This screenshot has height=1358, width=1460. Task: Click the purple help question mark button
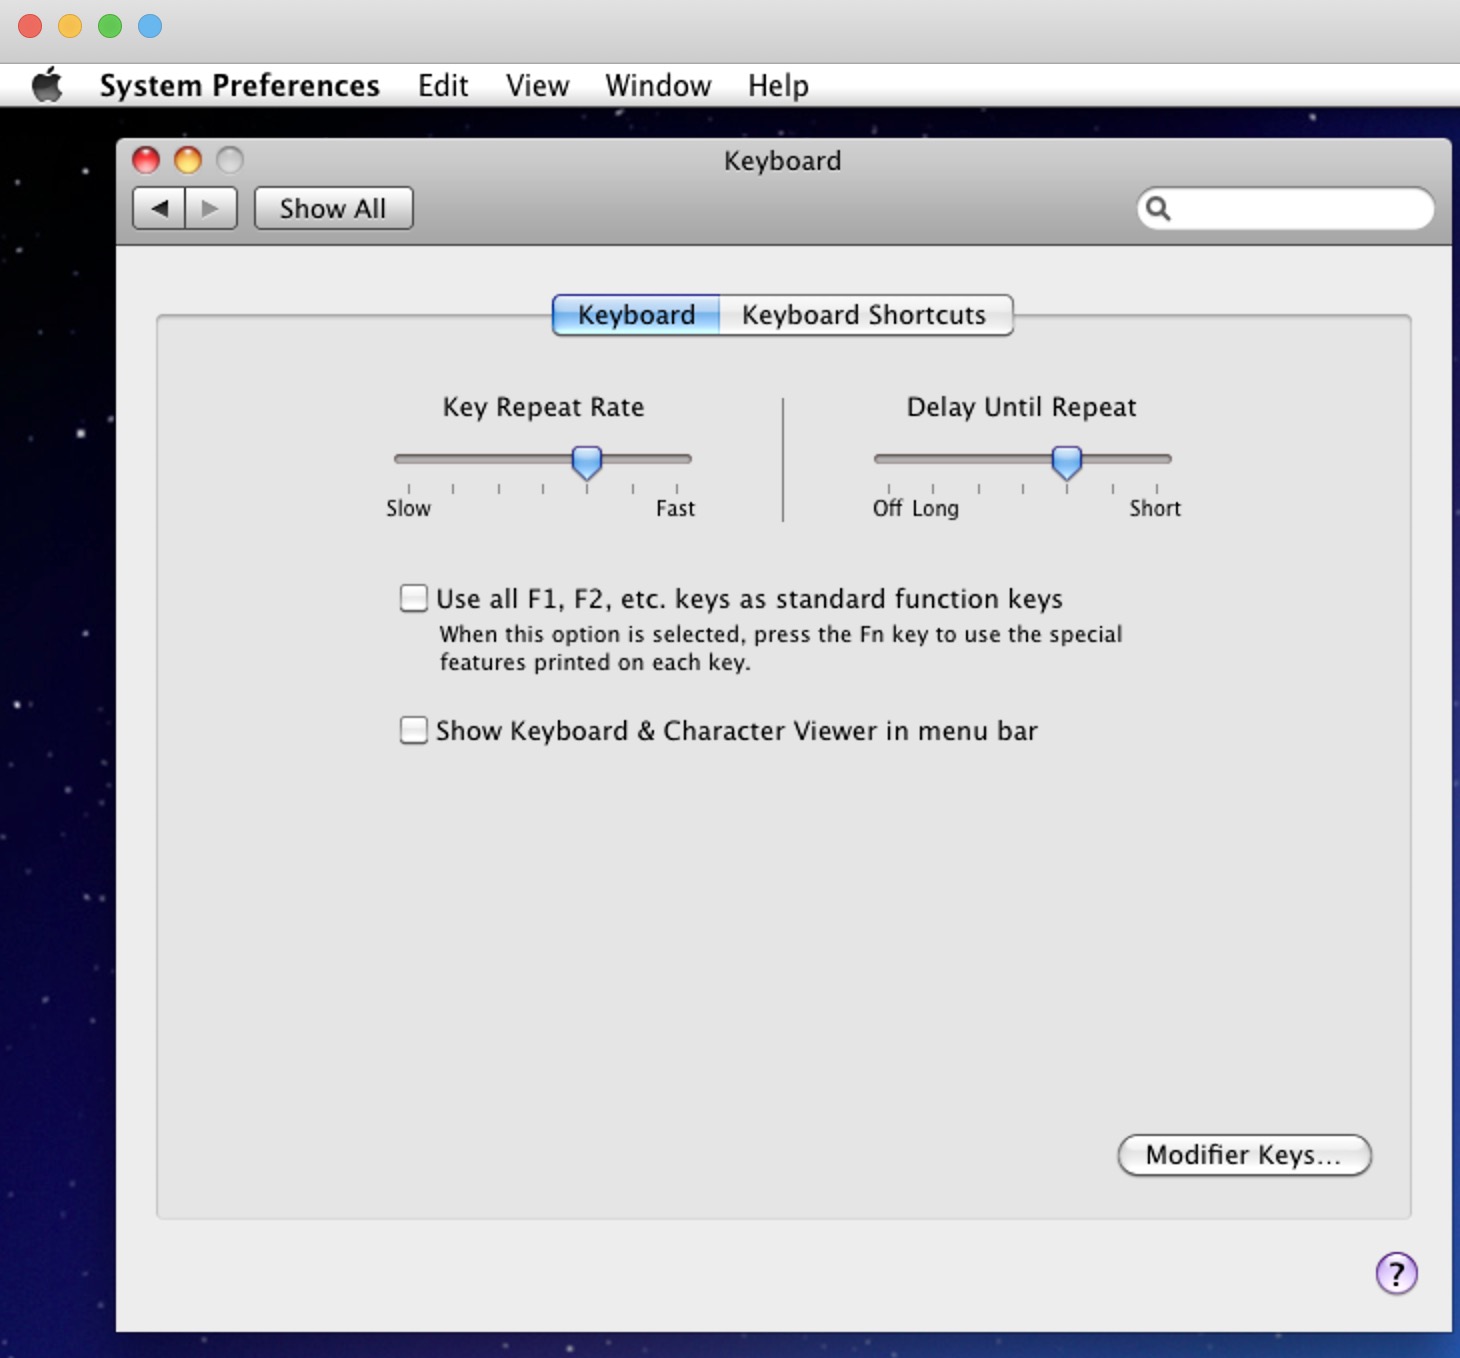1396,1273
